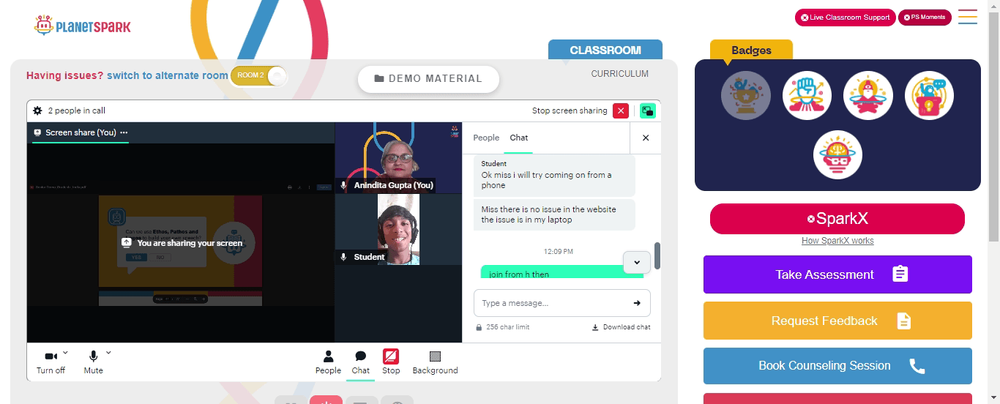Expand microphone options chevron
This screenshot has height=404, width=1000.
(x=108, y=352)
